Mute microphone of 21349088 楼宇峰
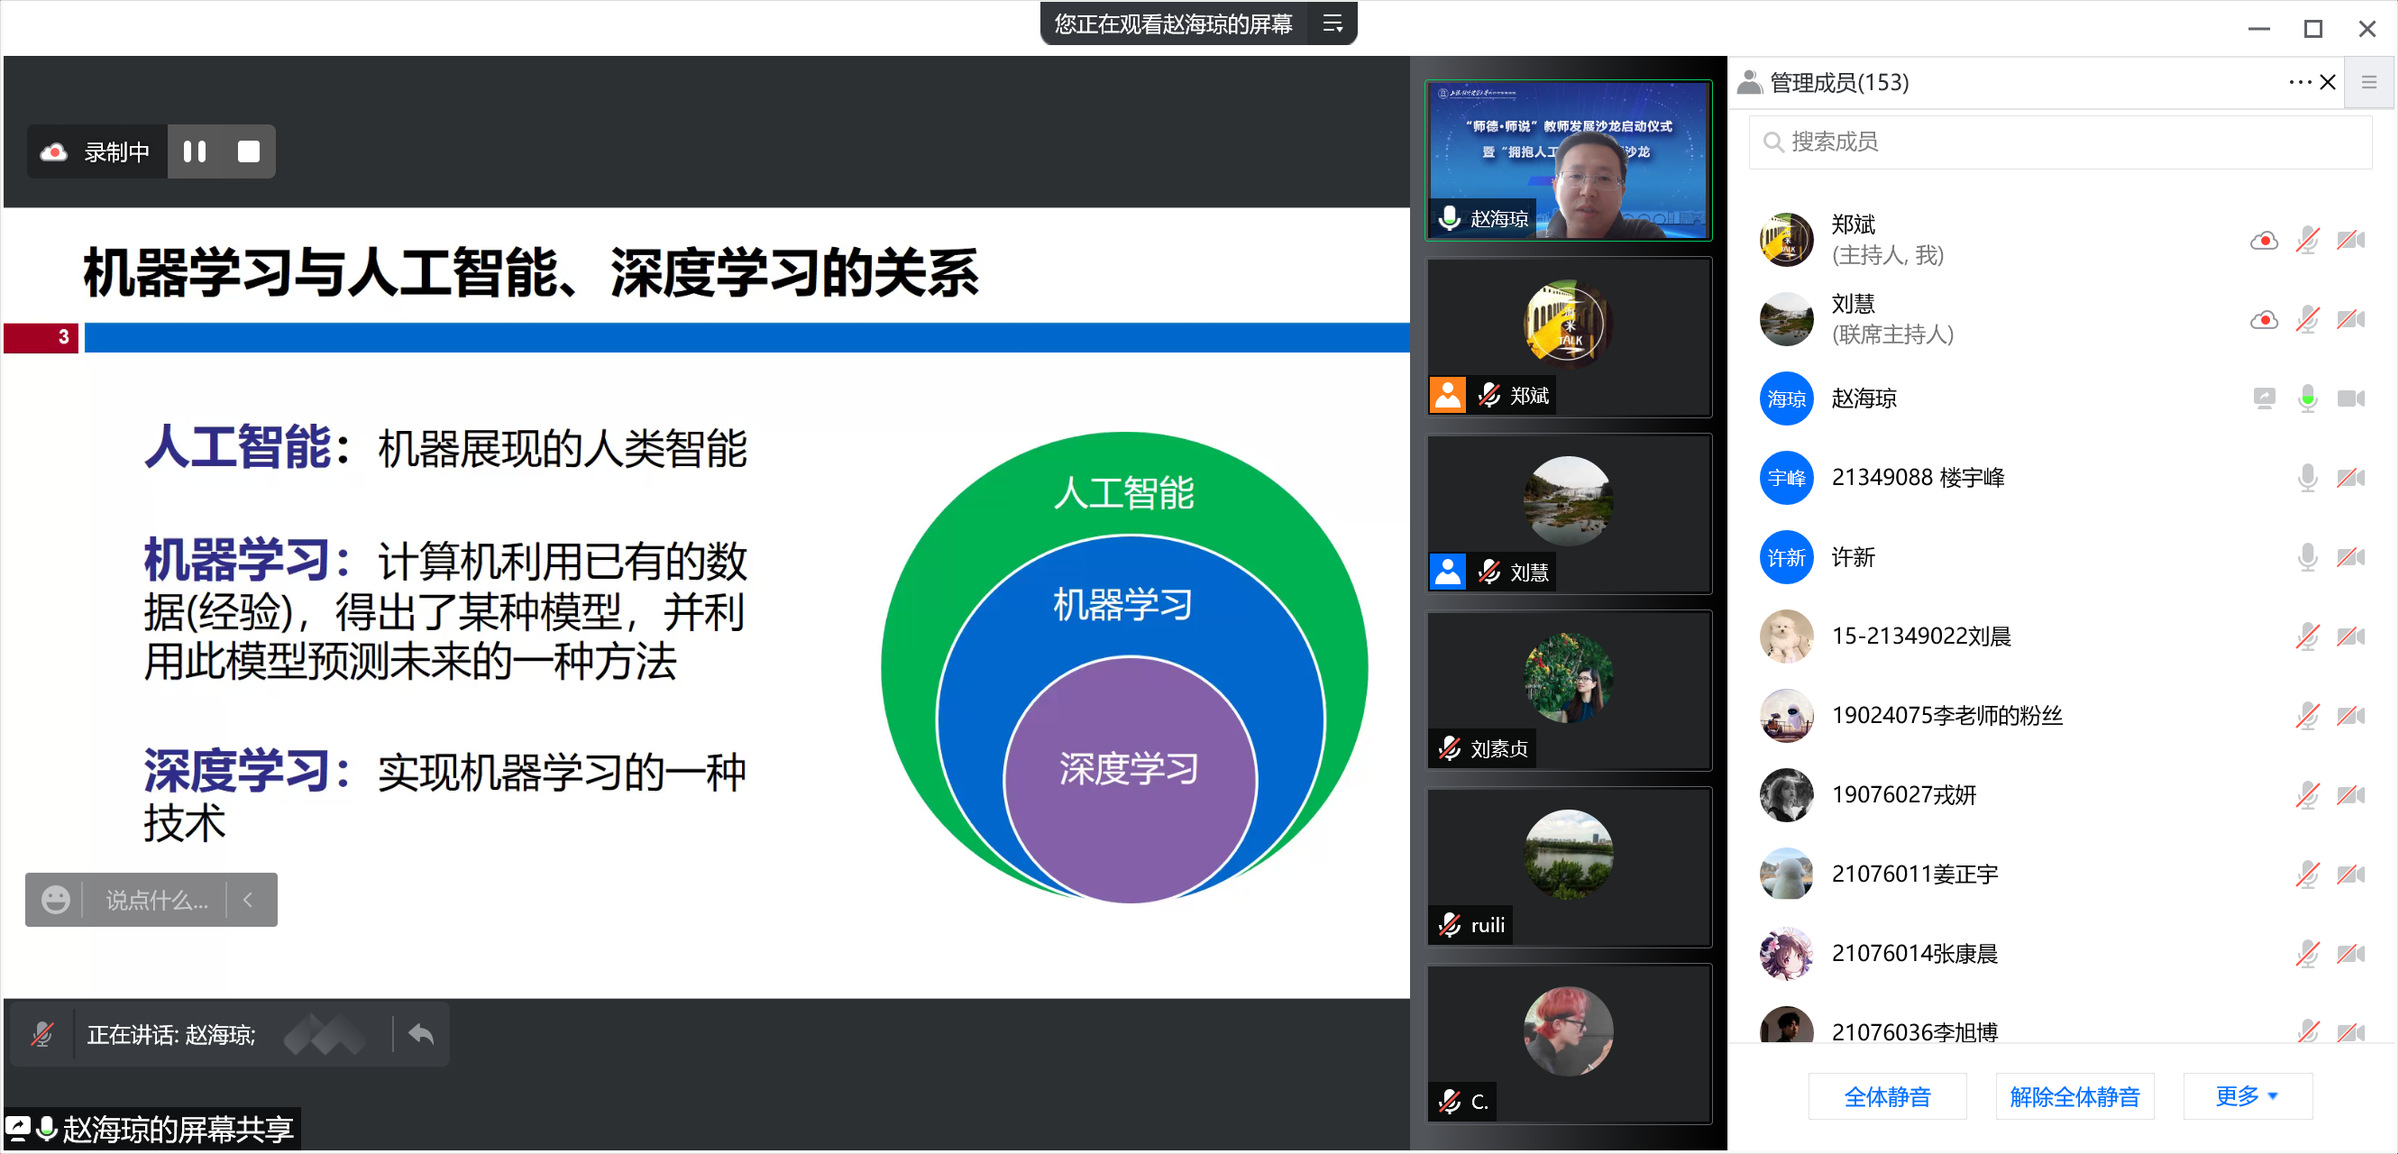This screenshot has width=2398, height=1154. (x=2307, y=478)
